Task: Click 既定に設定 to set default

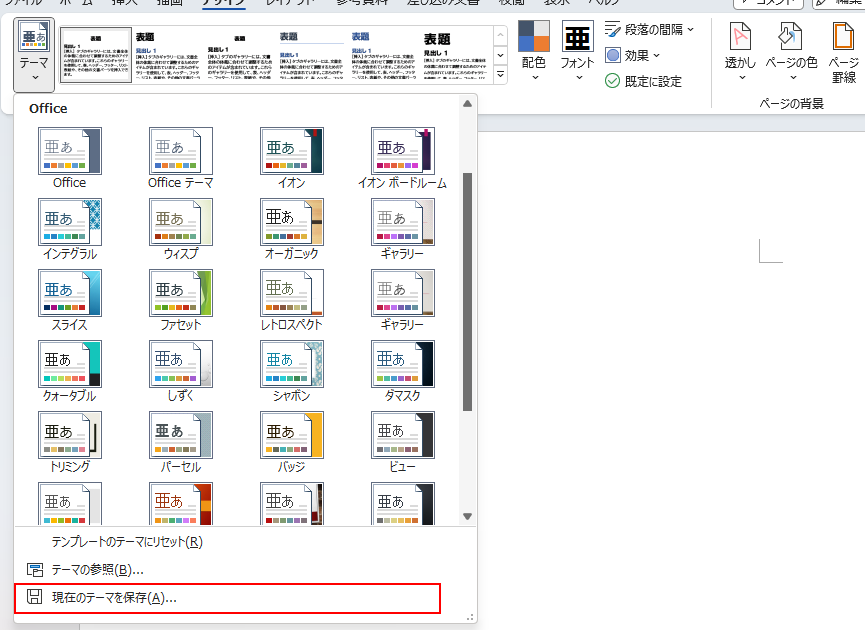Action: pyautogui.click(x=643, y=81)
